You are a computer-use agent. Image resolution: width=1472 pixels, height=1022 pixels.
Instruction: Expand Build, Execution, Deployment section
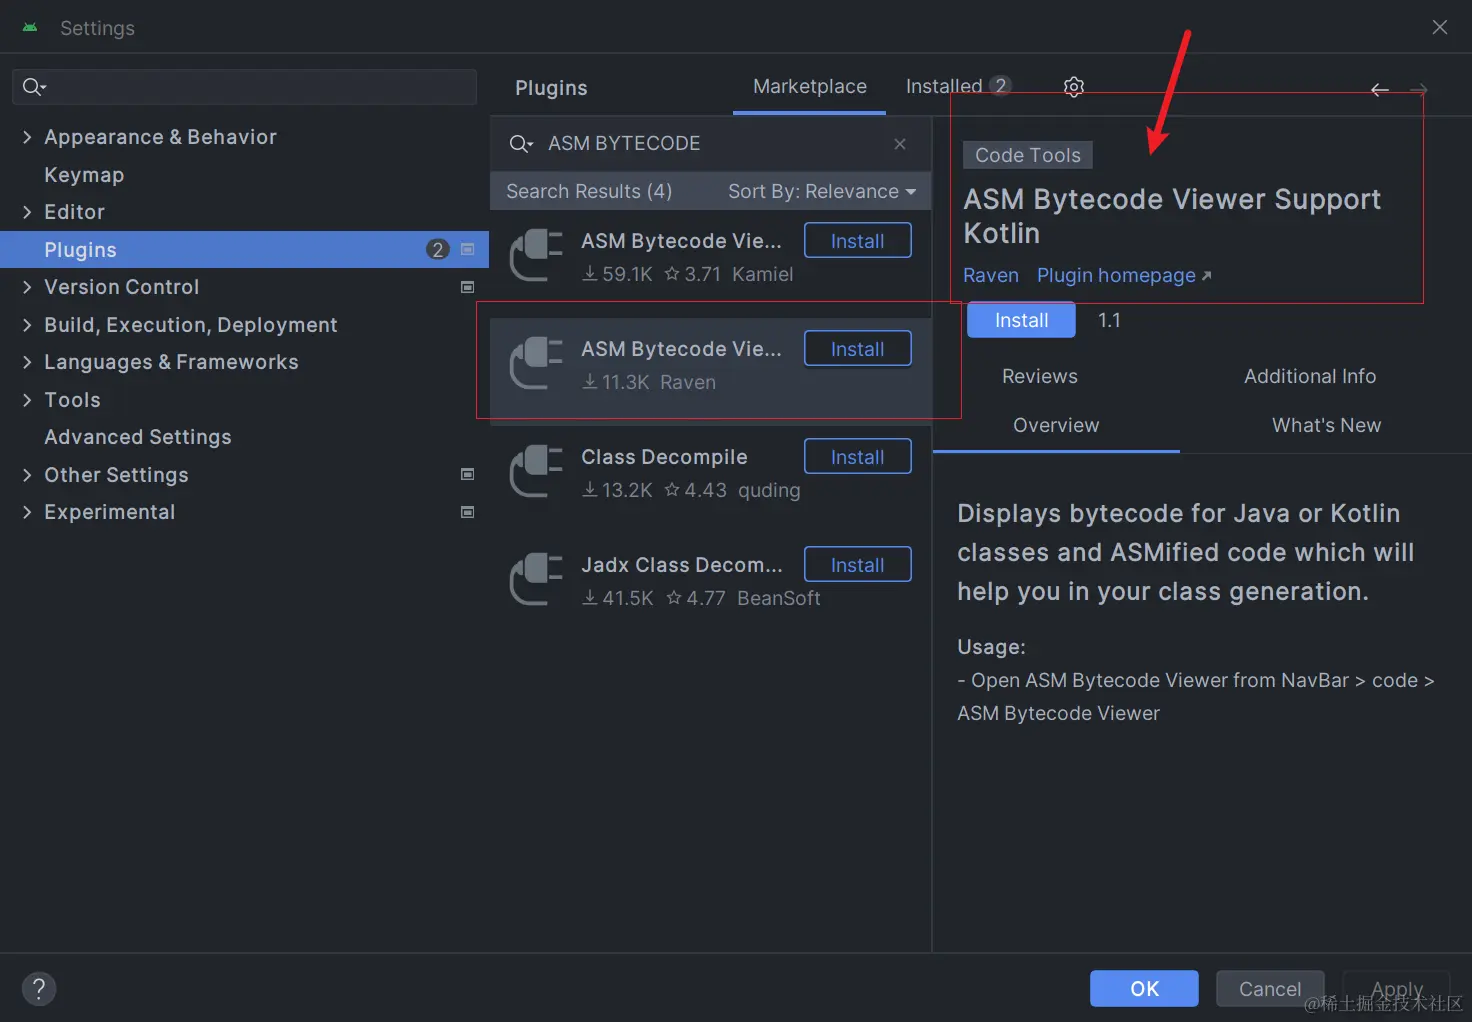click(27, 325)
